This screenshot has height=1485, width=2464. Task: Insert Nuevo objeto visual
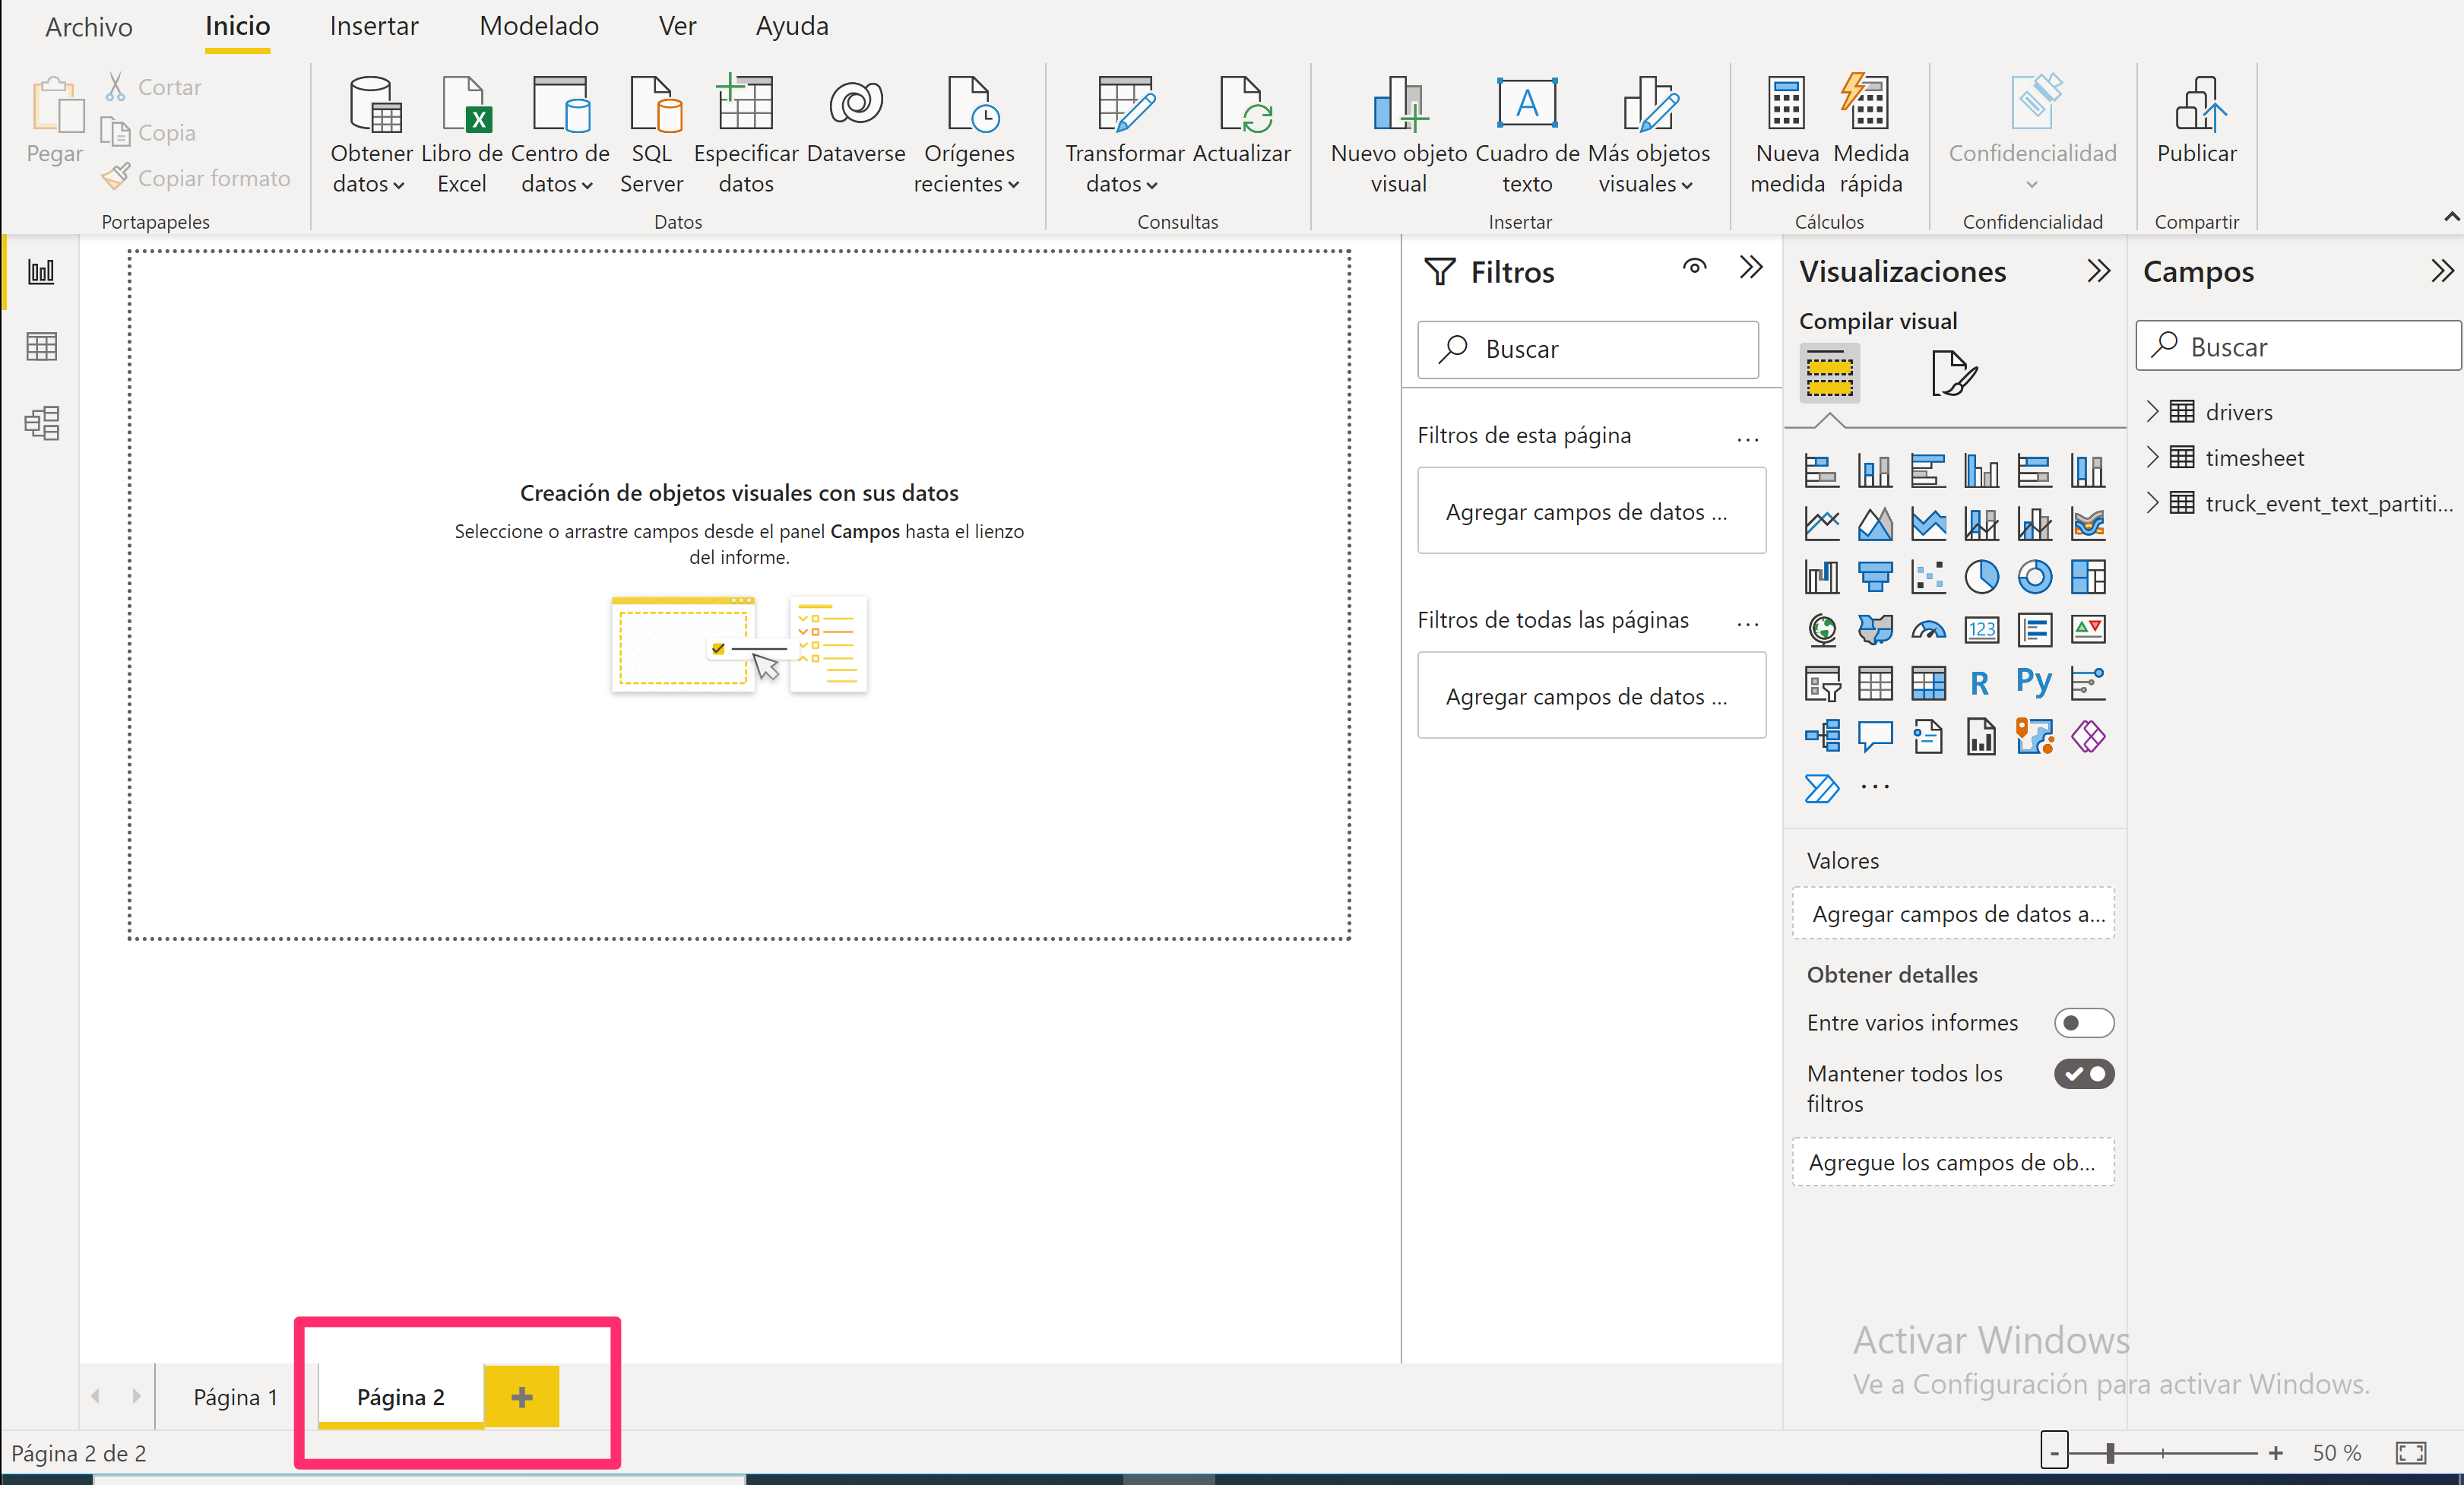[x=1398, y=135]
